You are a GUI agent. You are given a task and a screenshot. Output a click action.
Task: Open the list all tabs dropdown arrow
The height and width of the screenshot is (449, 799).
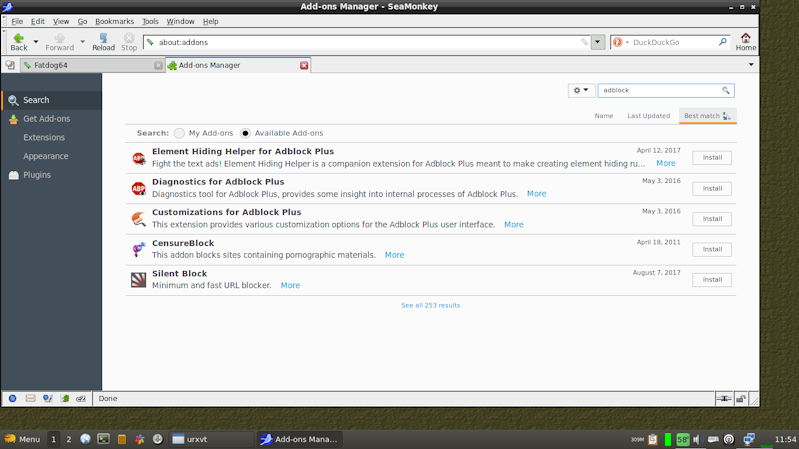click(x=751, y=65)
